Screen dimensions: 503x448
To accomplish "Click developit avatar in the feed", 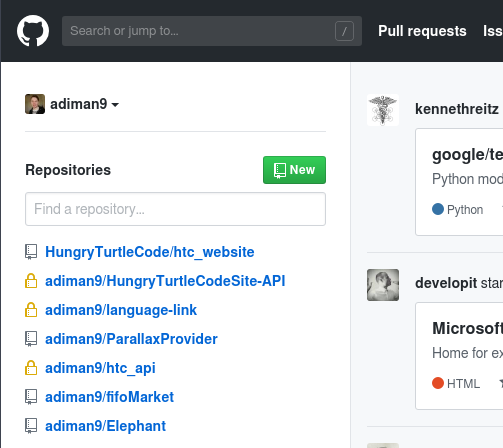I will pos(383,285).
